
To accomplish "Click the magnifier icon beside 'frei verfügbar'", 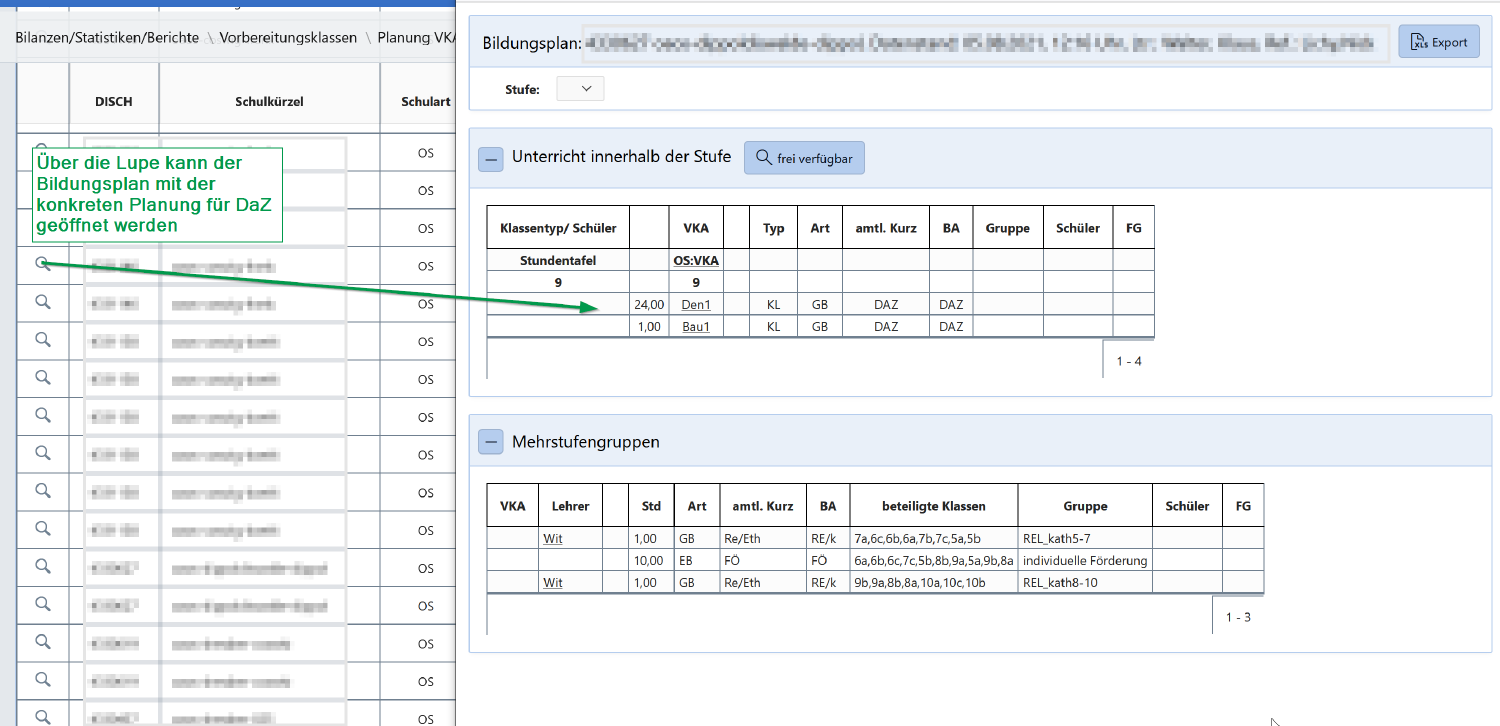I will [x=763, y=158].
